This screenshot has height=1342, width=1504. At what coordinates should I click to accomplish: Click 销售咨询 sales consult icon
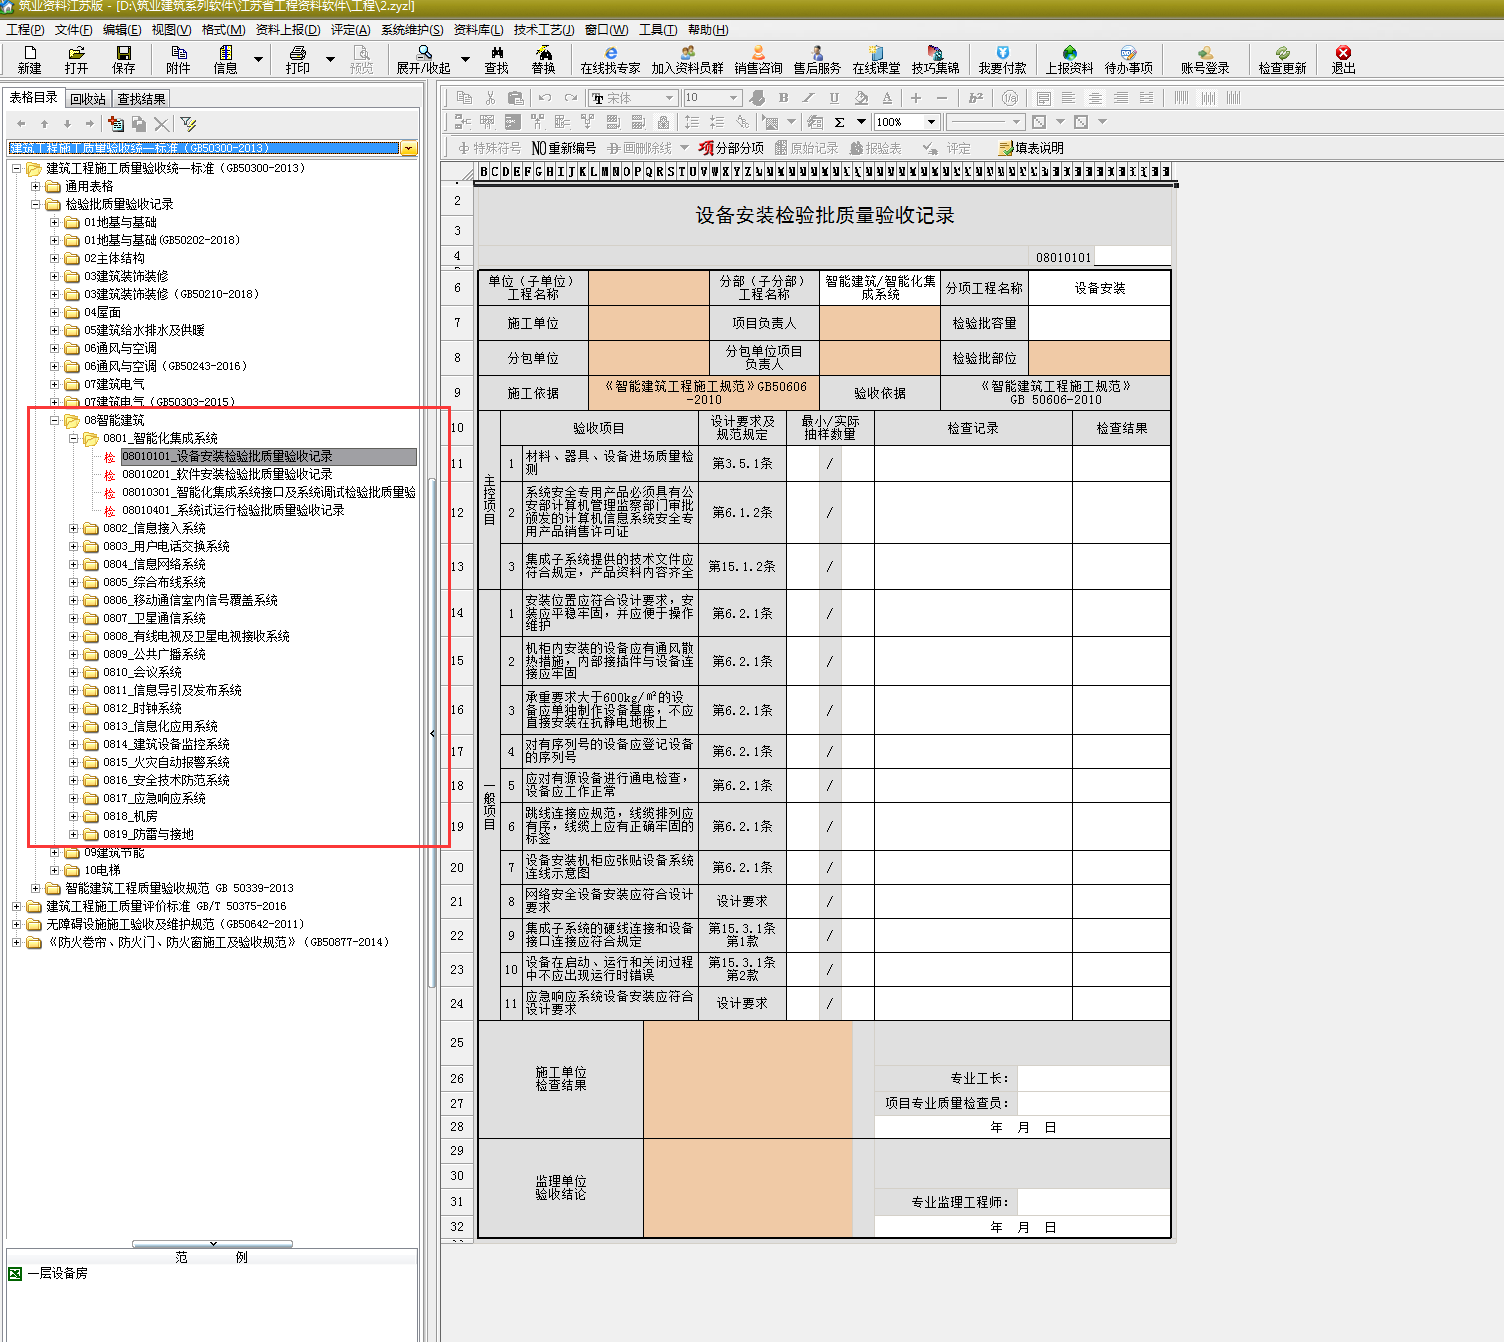[758, 59]
